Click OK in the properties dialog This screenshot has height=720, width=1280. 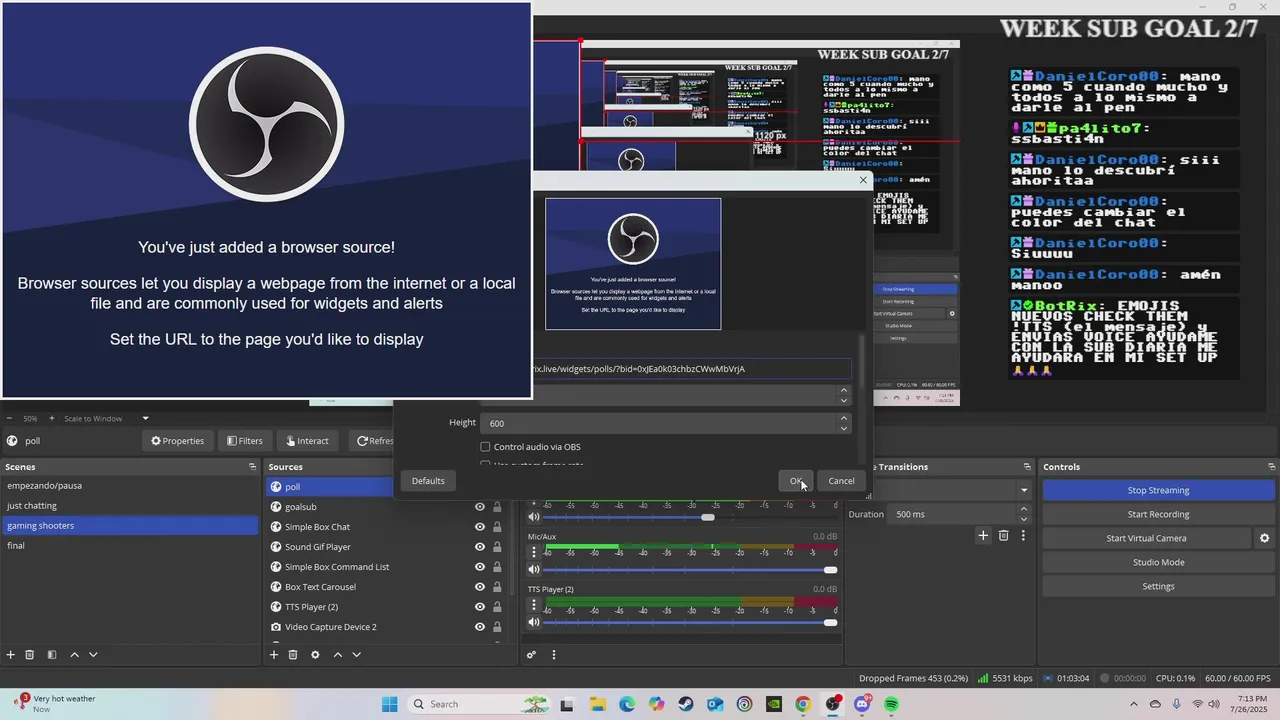(797, 481)
